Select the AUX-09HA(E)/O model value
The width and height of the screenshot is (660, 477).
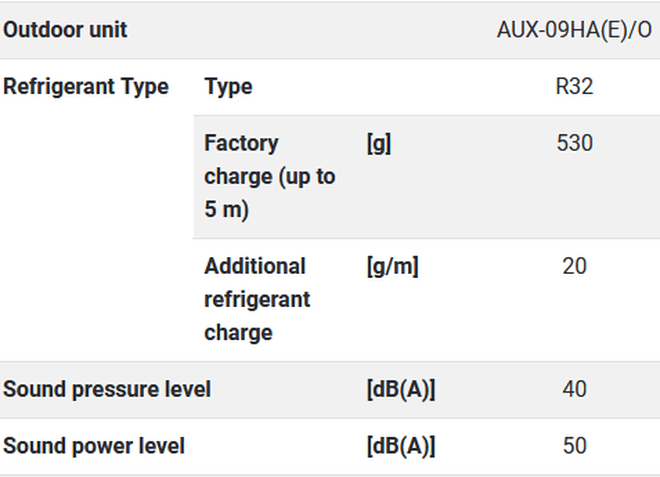[574, 30]
